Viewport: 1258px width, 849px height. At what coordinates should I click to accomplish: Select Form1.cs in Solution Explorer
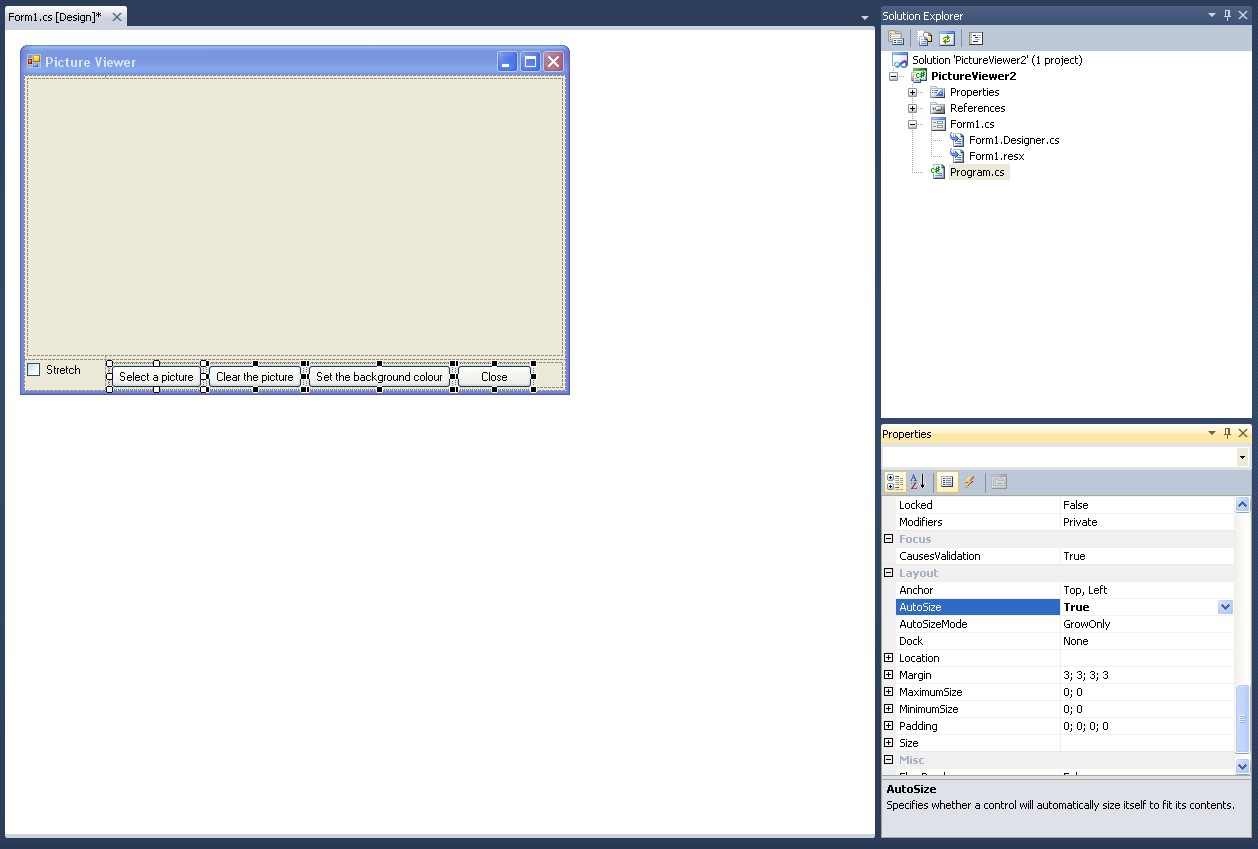click(972, 124)
